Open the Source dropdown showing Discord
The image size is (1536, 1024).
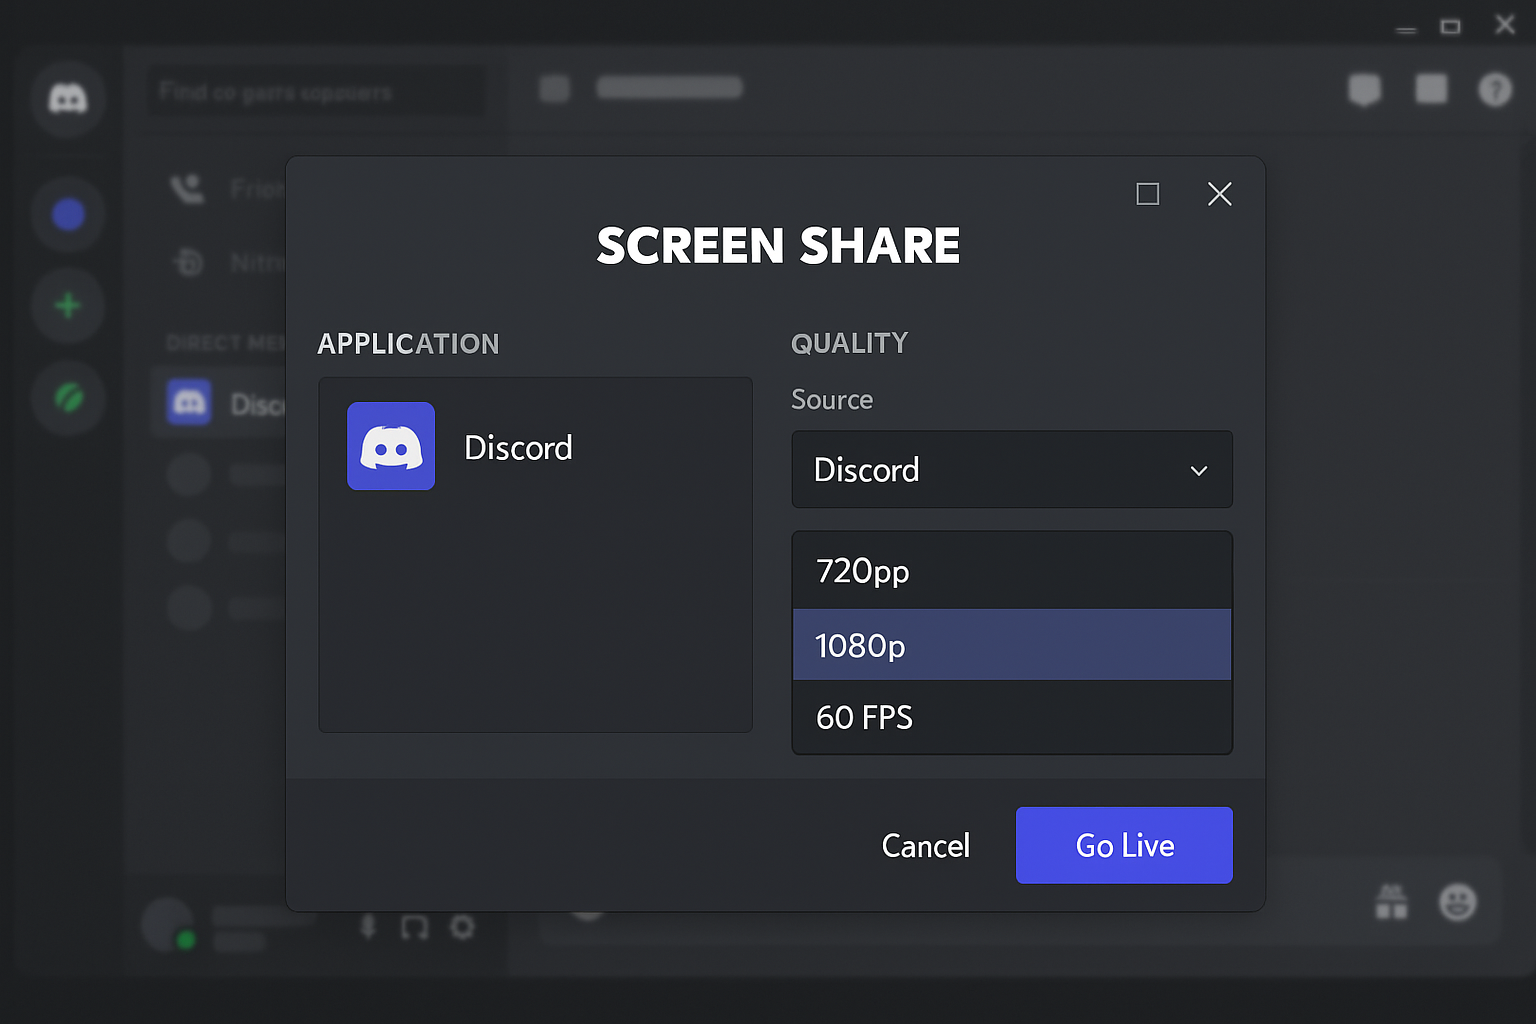click(x=1011, y=469)
